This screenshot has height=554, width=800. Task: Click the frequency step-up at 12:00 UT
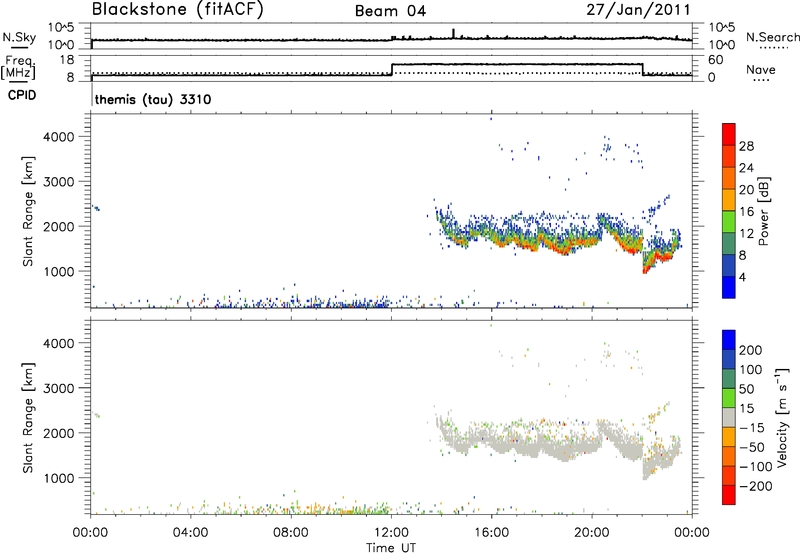pos(391,69)
